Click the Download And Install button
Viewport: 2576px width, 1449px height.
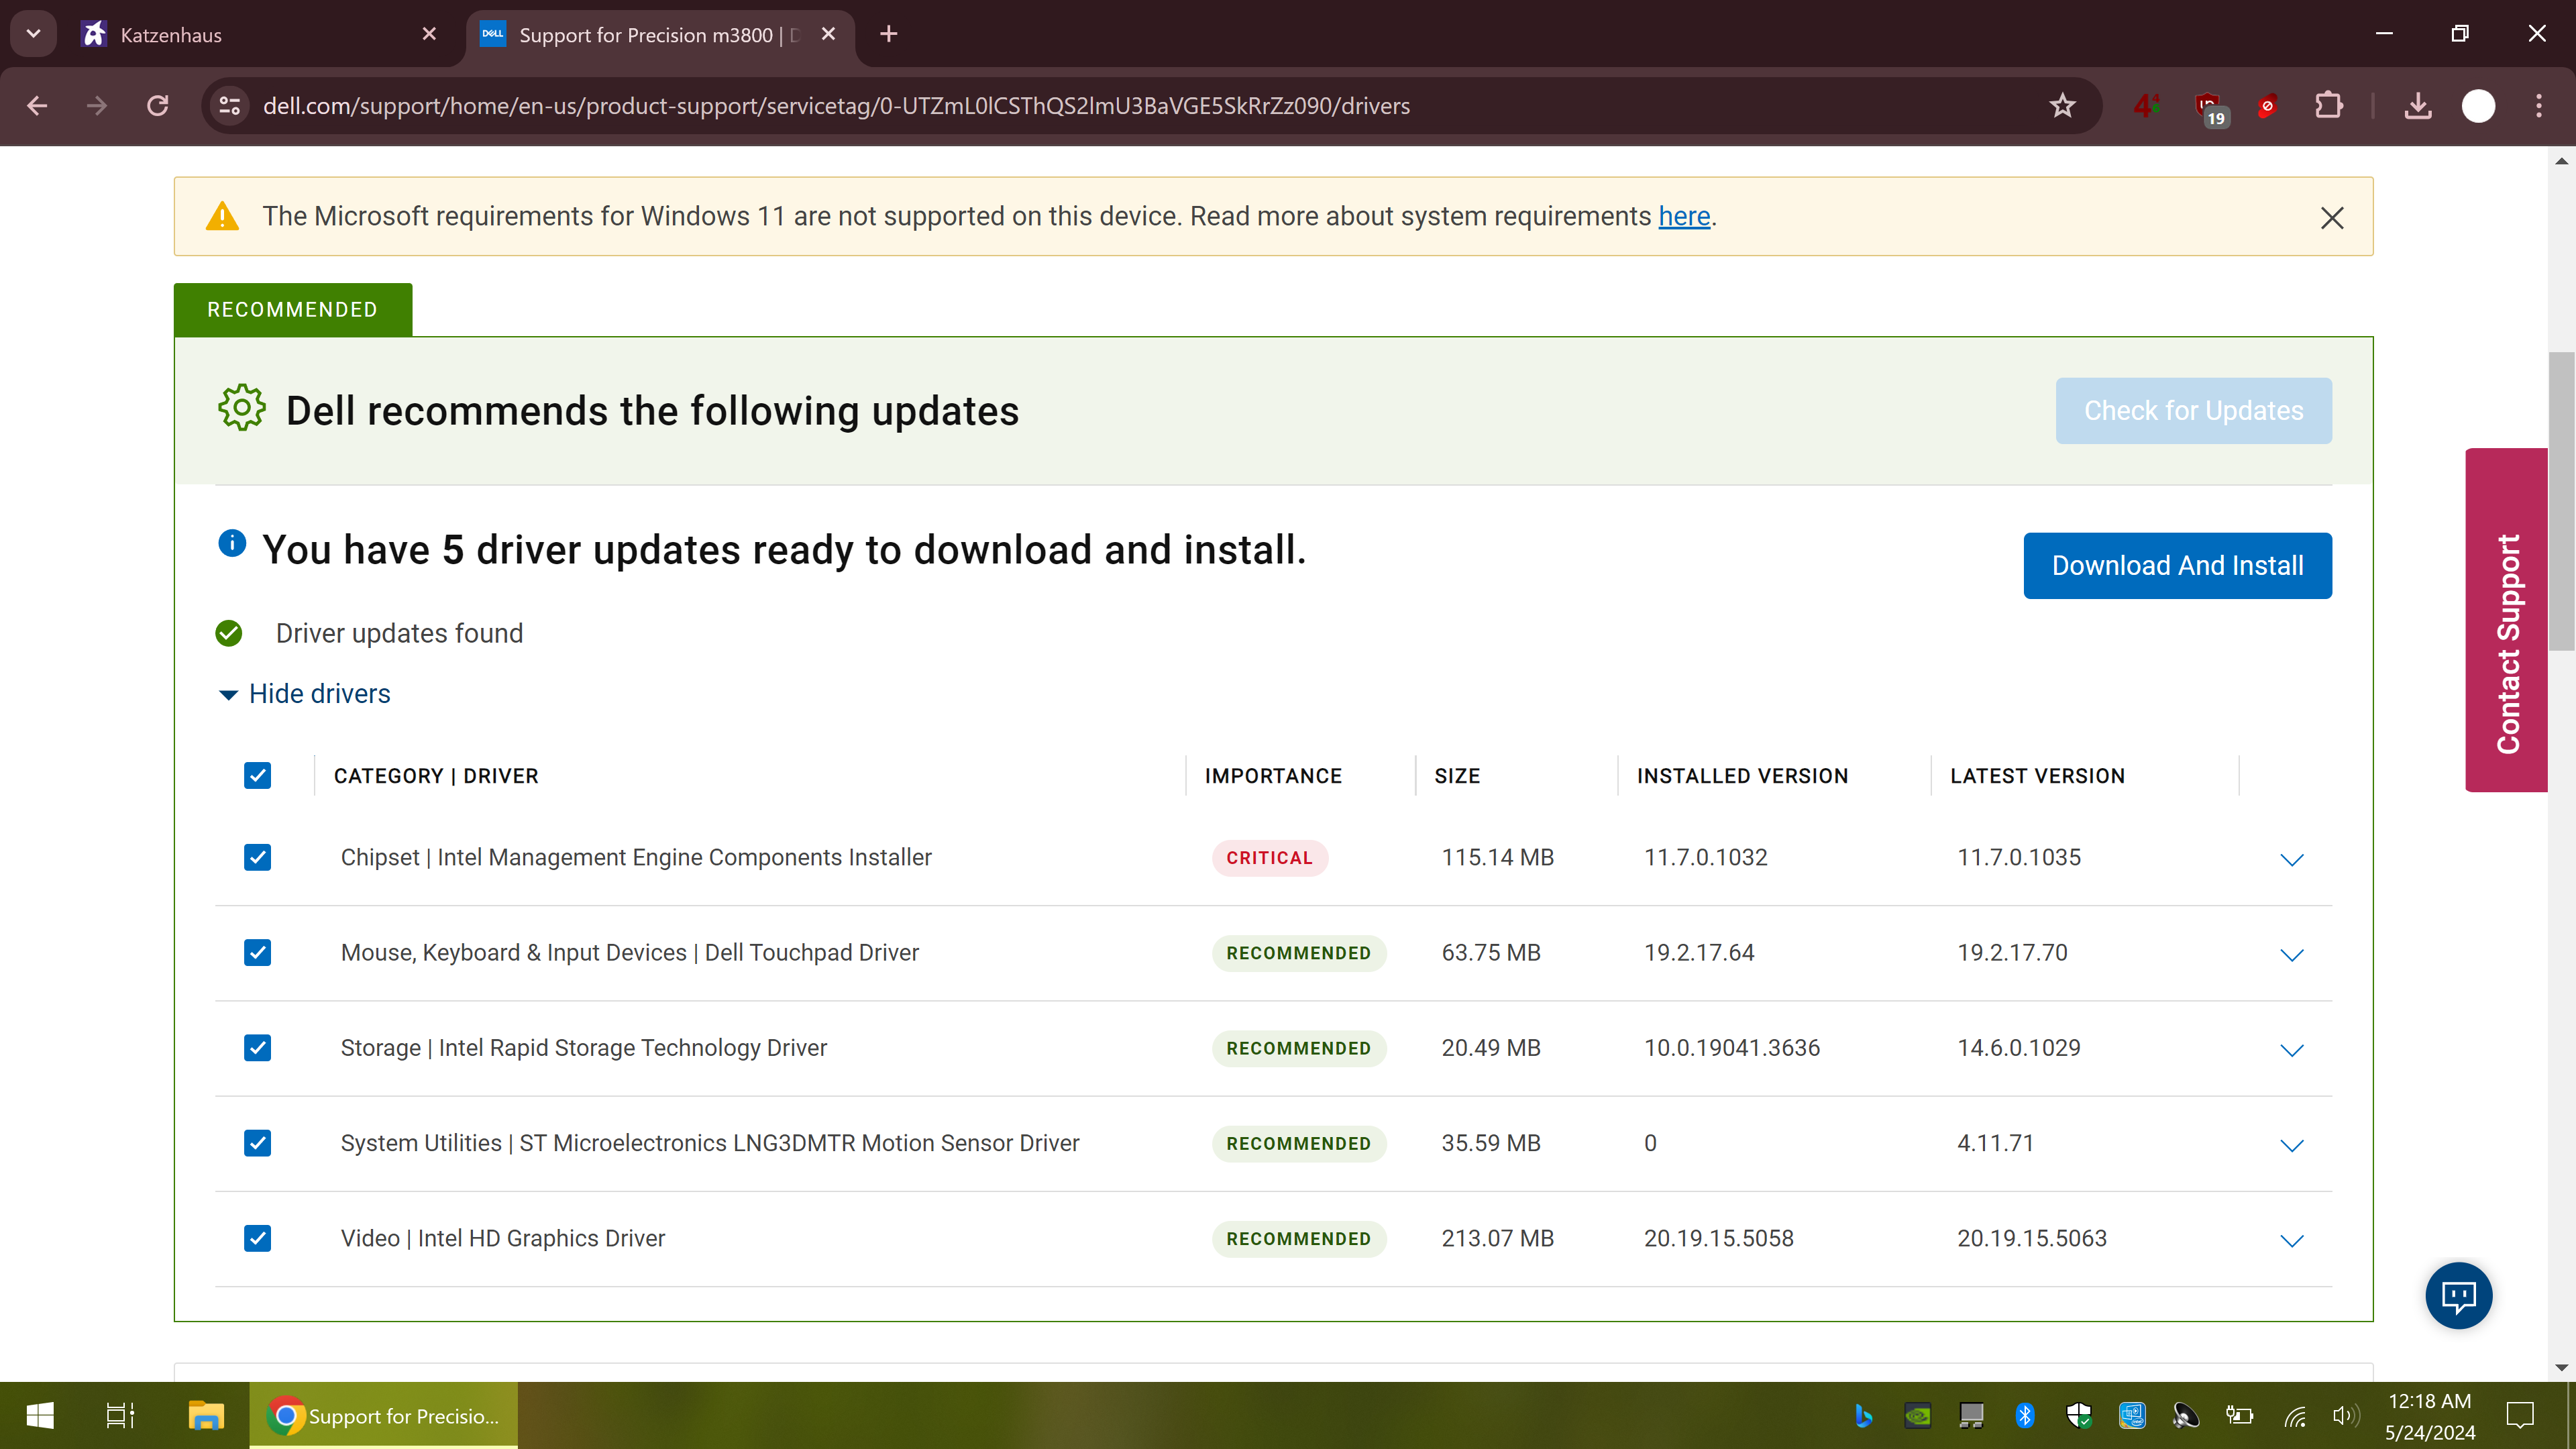2177,566
